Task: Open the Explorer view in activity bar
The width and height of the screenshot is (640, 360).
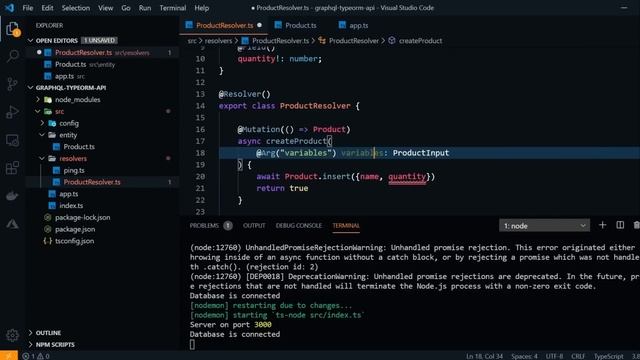Action: point(12,29)
